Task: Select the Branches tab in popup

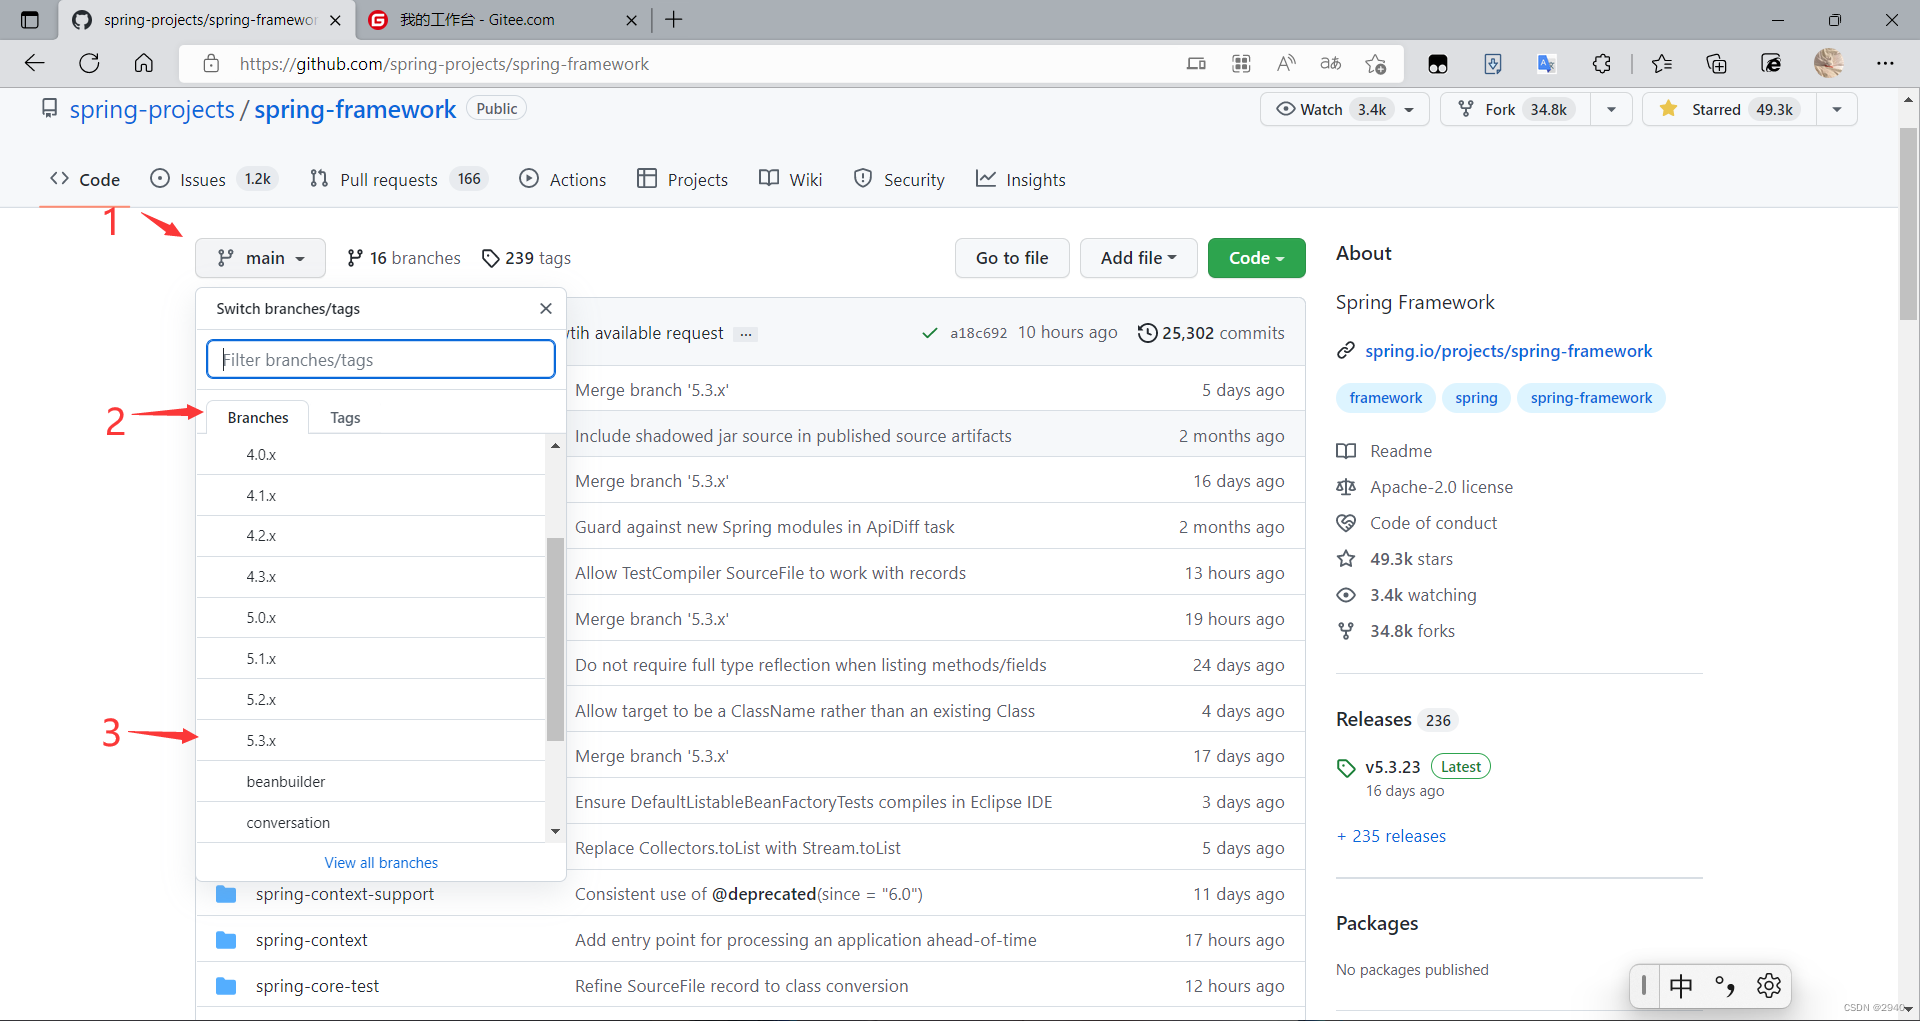Action: tap(258, 417)
